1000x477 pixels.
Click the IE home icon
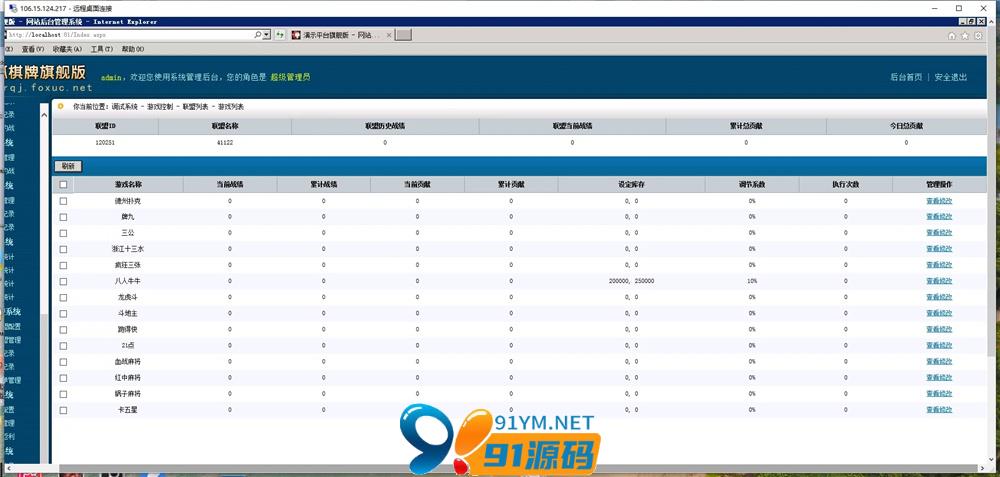(x=952, y=36)
